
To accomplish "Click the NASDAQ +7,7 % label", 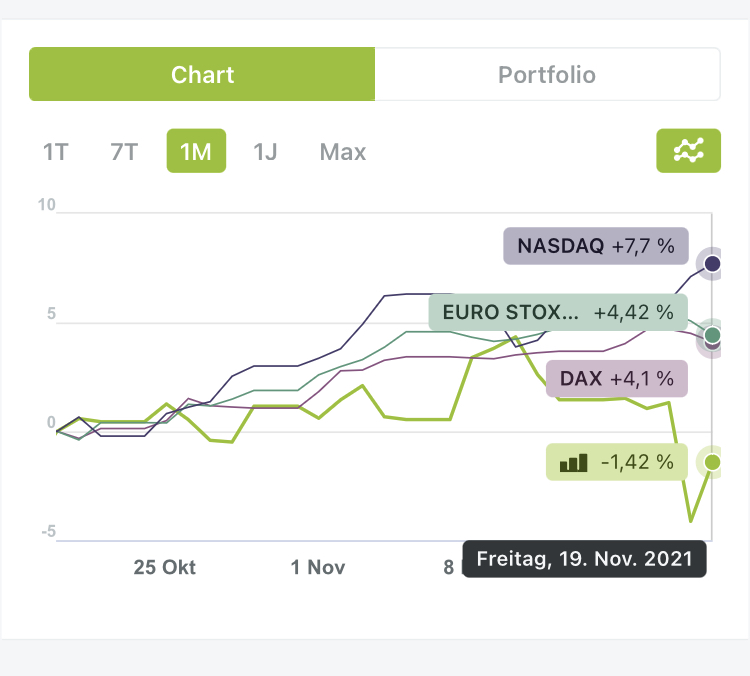I will pyautogui.click(x=589, y=245).
